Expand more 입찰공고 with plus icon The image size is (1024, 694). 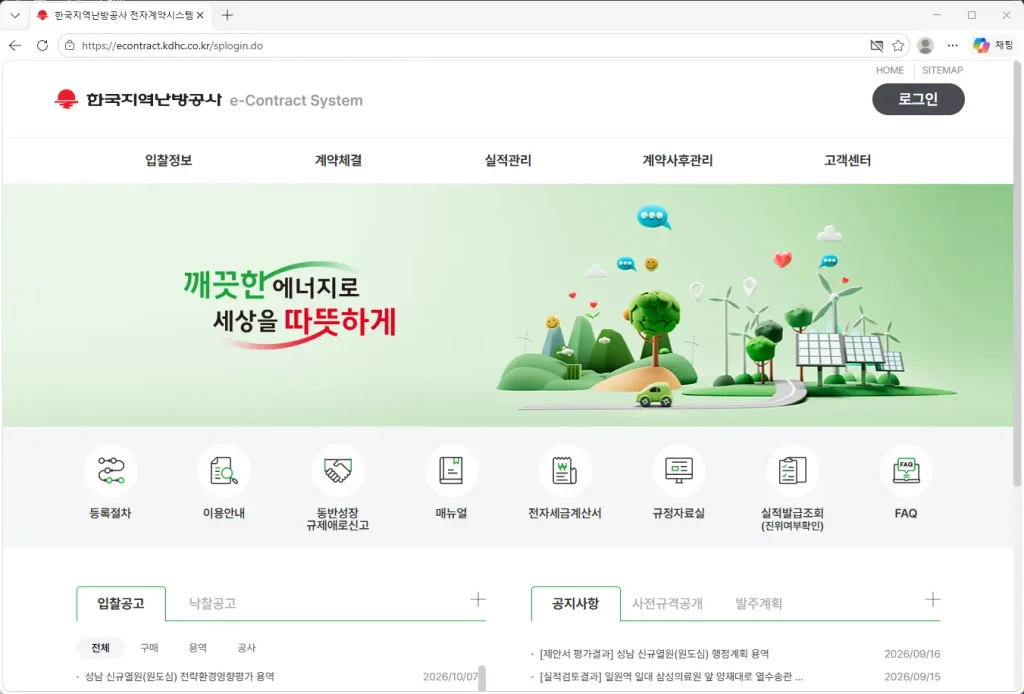(478, 599)
